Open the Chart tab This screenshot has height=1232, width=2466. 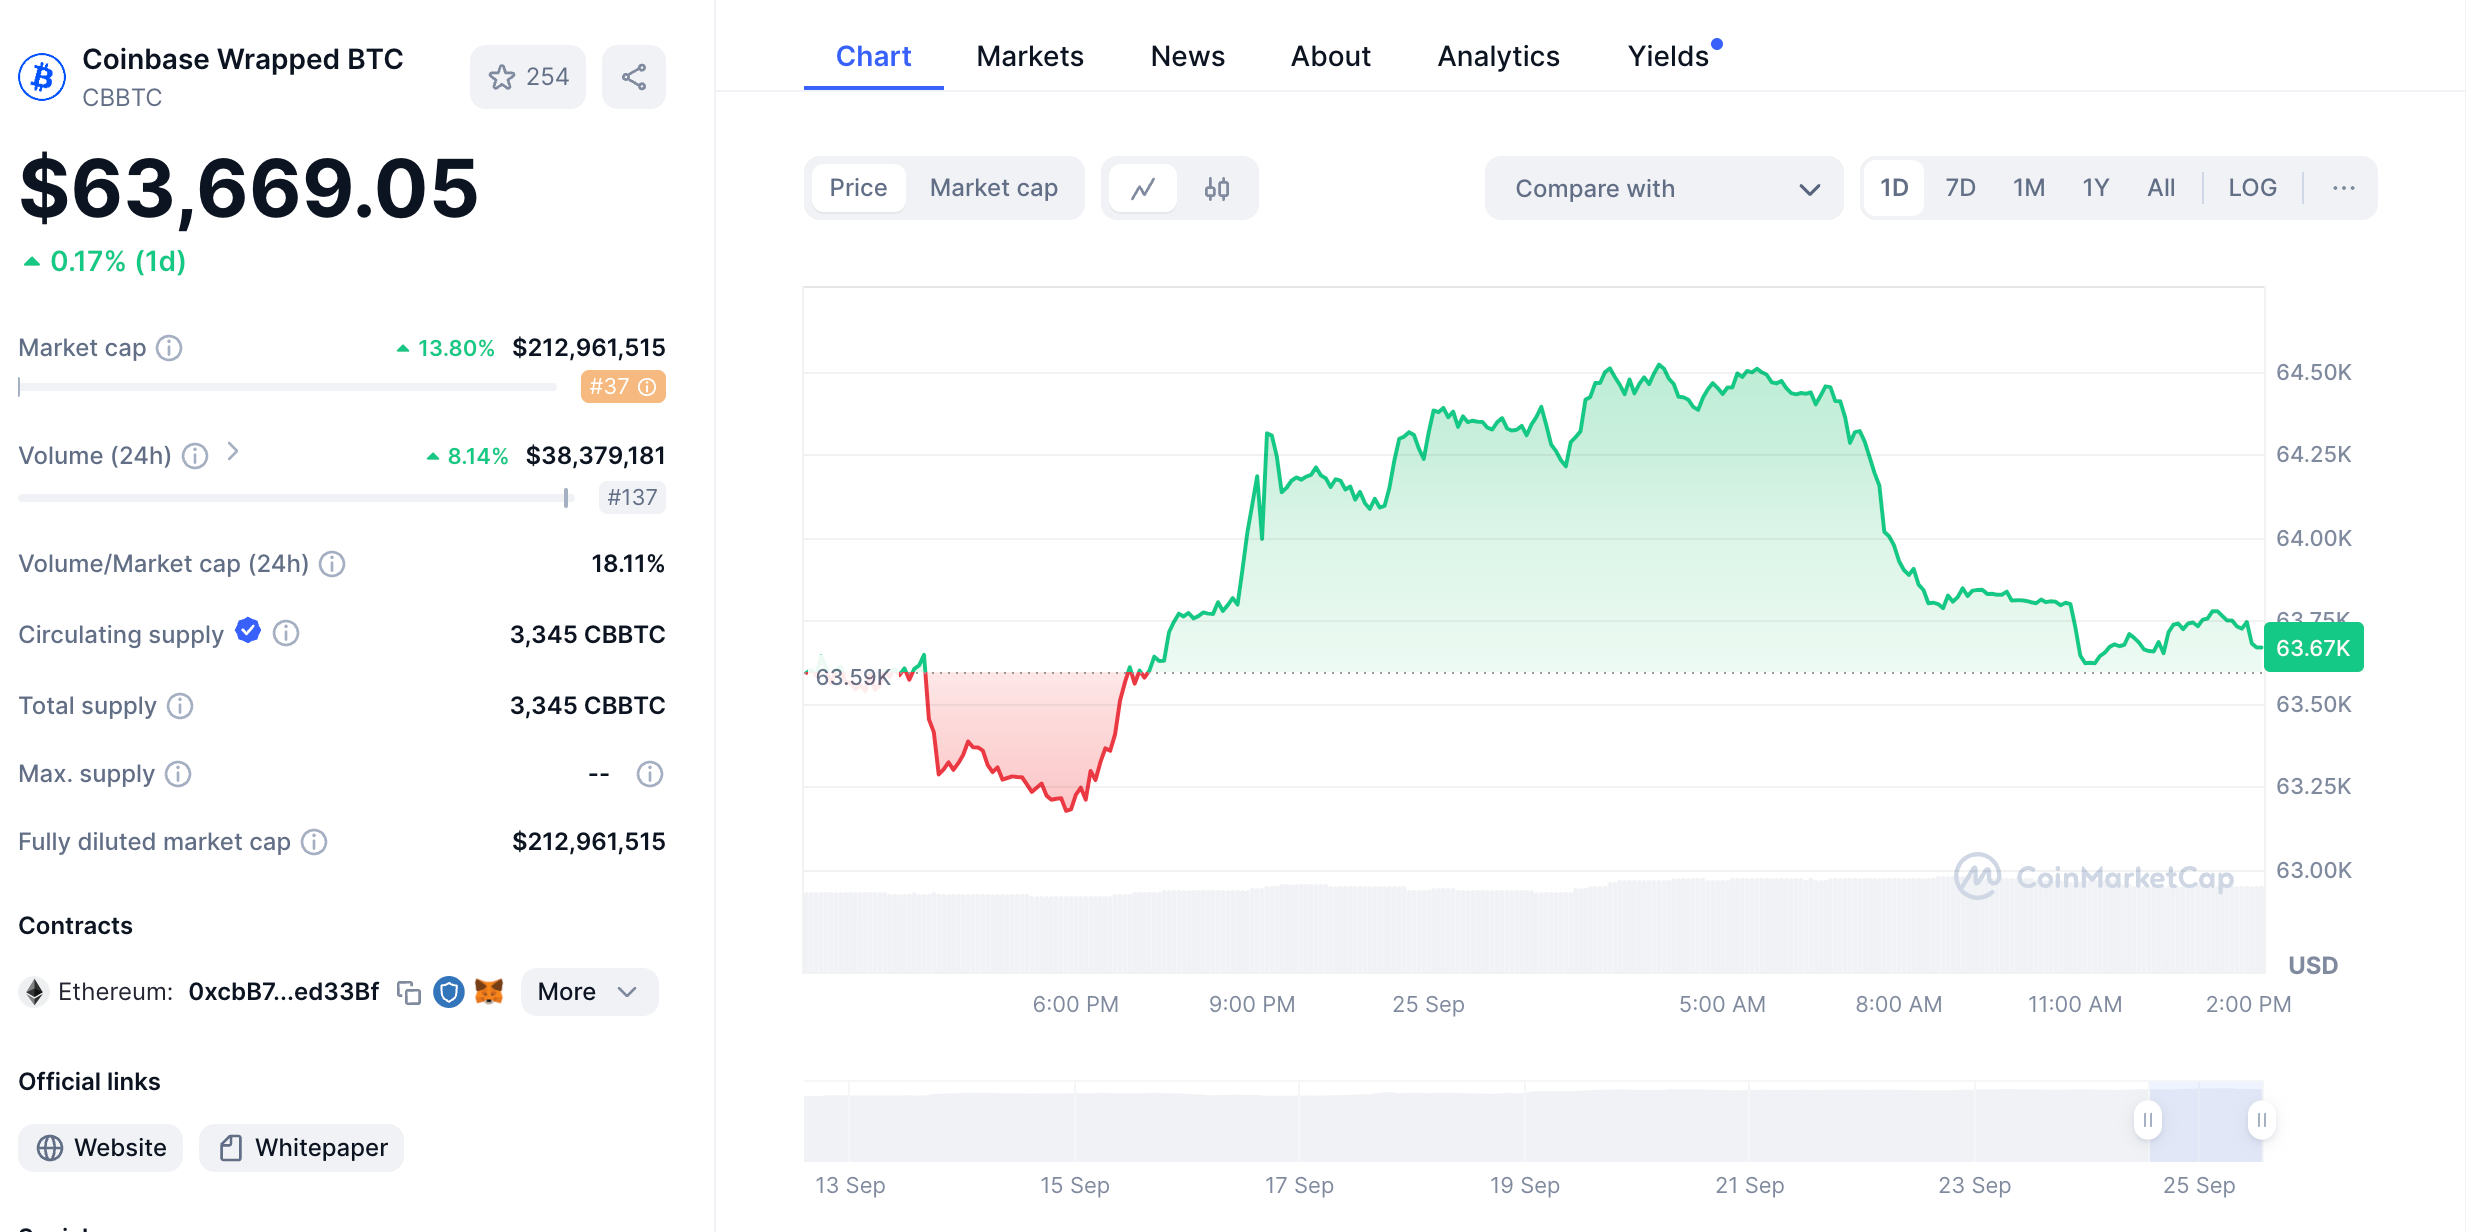point(873,57)
